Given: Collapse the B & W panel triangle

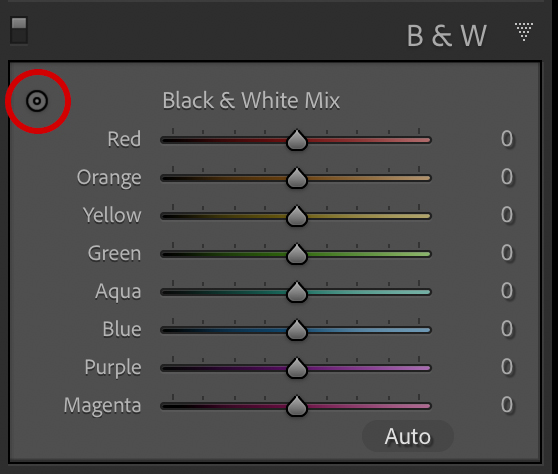Looking at the screenshot, I should [x=524, y=32].
